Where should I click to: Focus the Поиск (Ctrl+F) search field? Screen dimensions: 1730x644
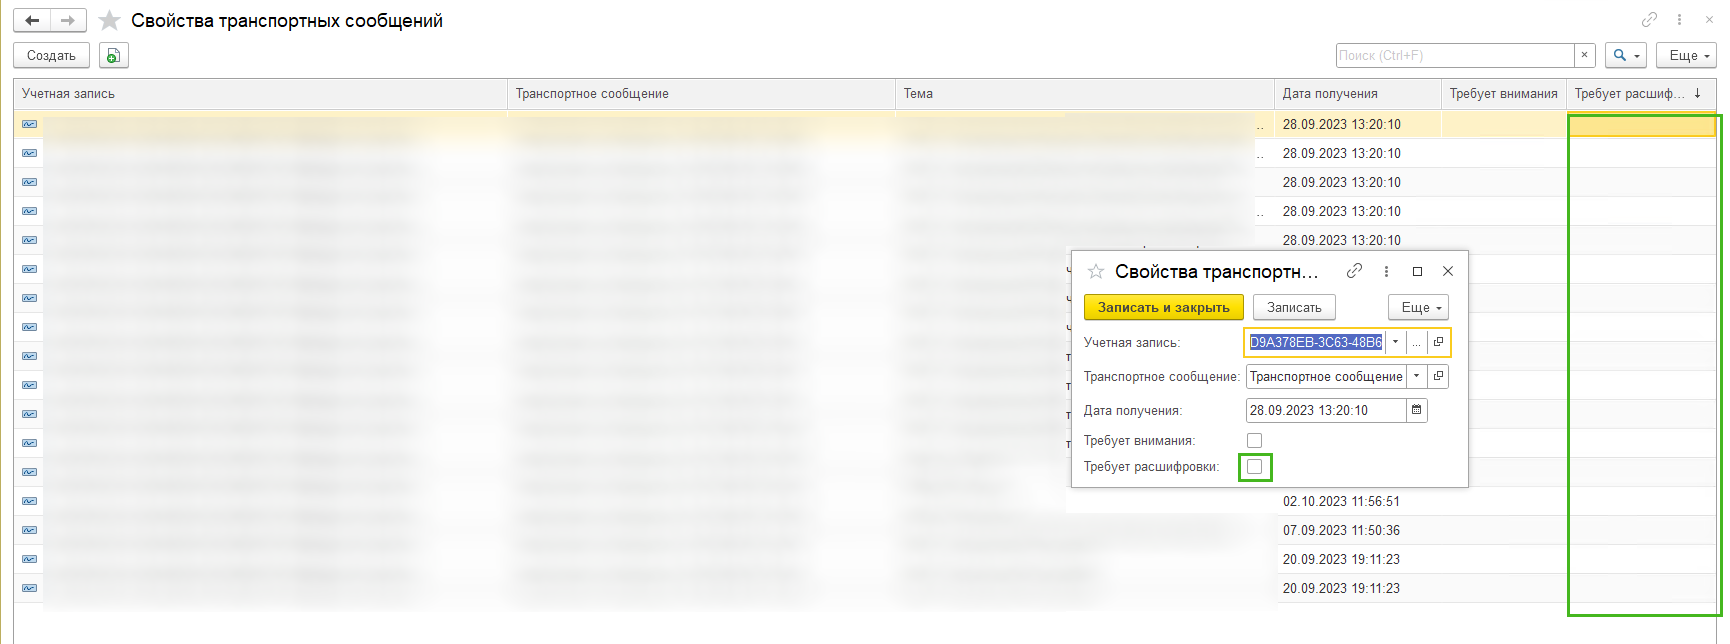click(1455, 56)
